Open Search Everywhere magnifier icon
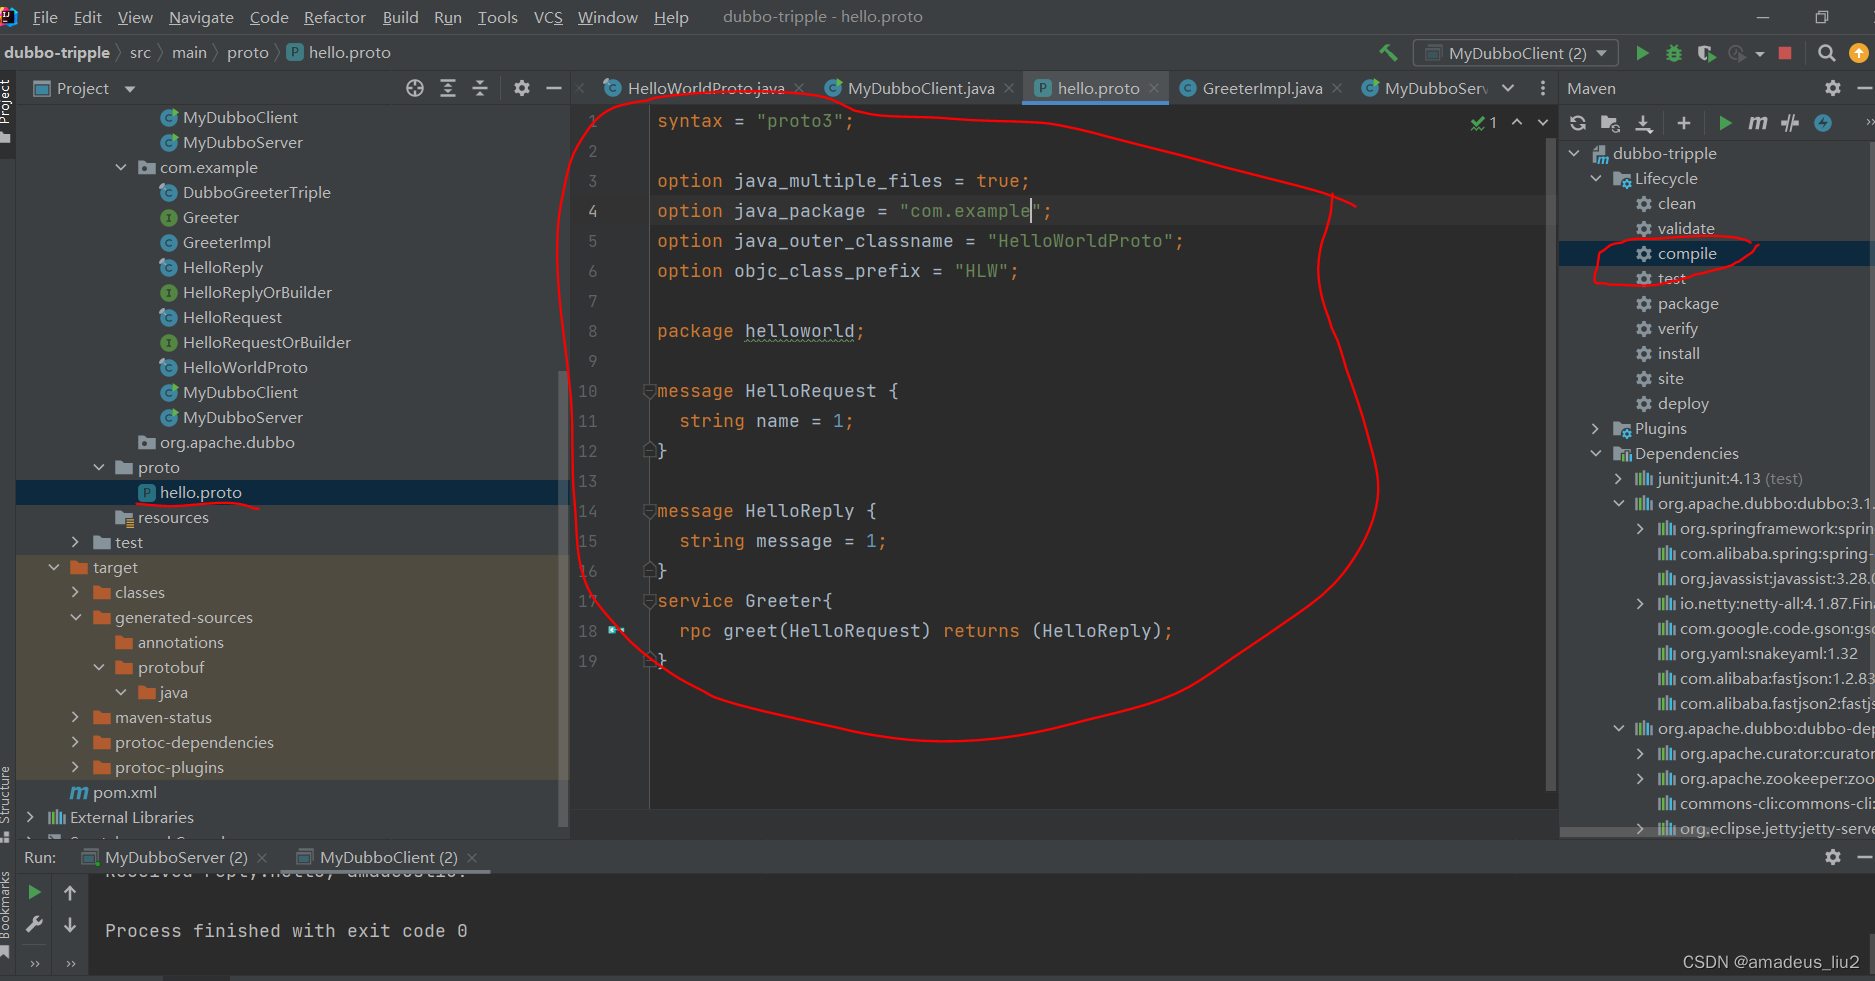Viewport: 1875px width, 981px height. 1826,53
